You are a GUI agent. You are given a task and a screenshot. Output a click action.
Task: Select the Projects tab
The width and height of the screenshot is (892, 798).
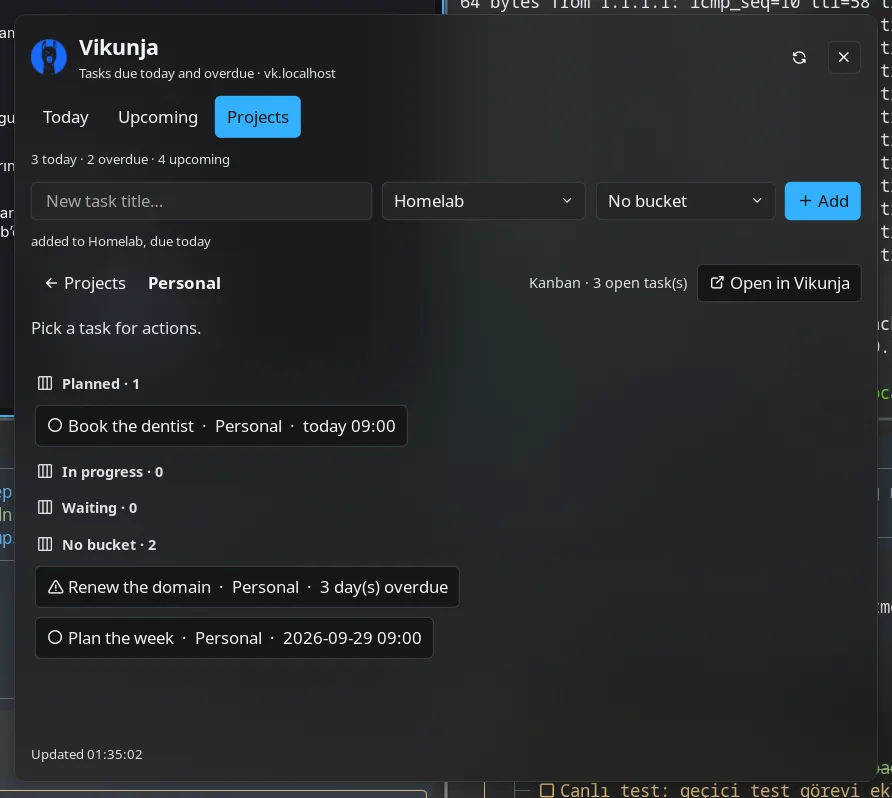click(x=258, y=117)
